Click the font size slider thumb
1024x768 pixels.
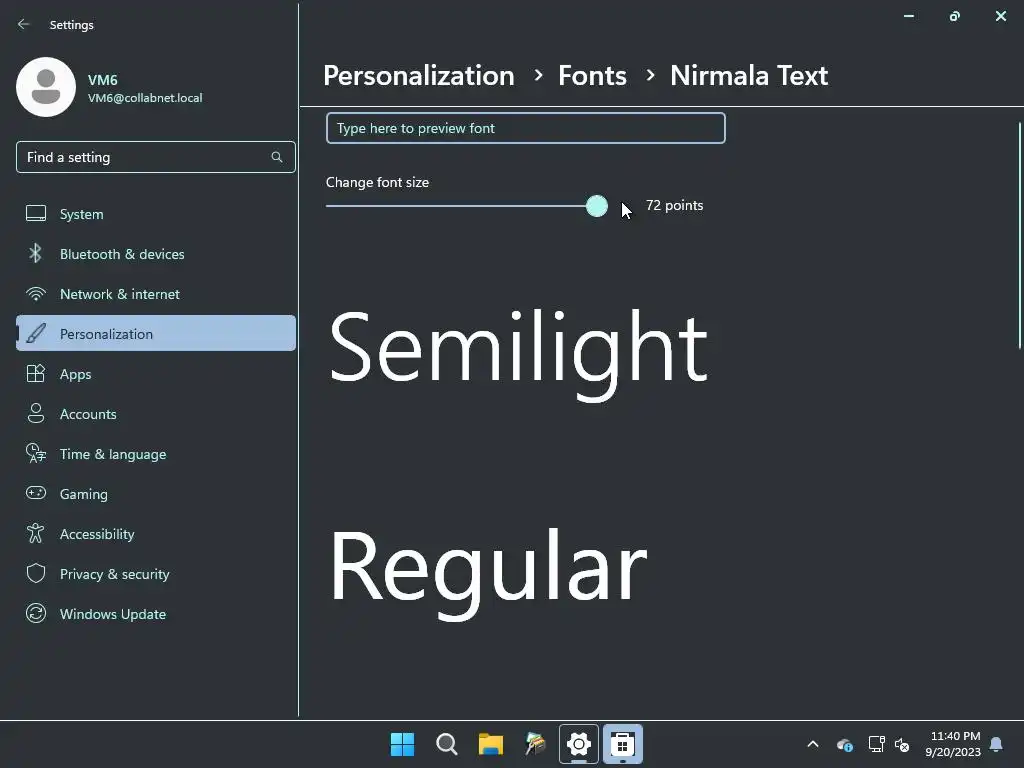pos(596,206)
